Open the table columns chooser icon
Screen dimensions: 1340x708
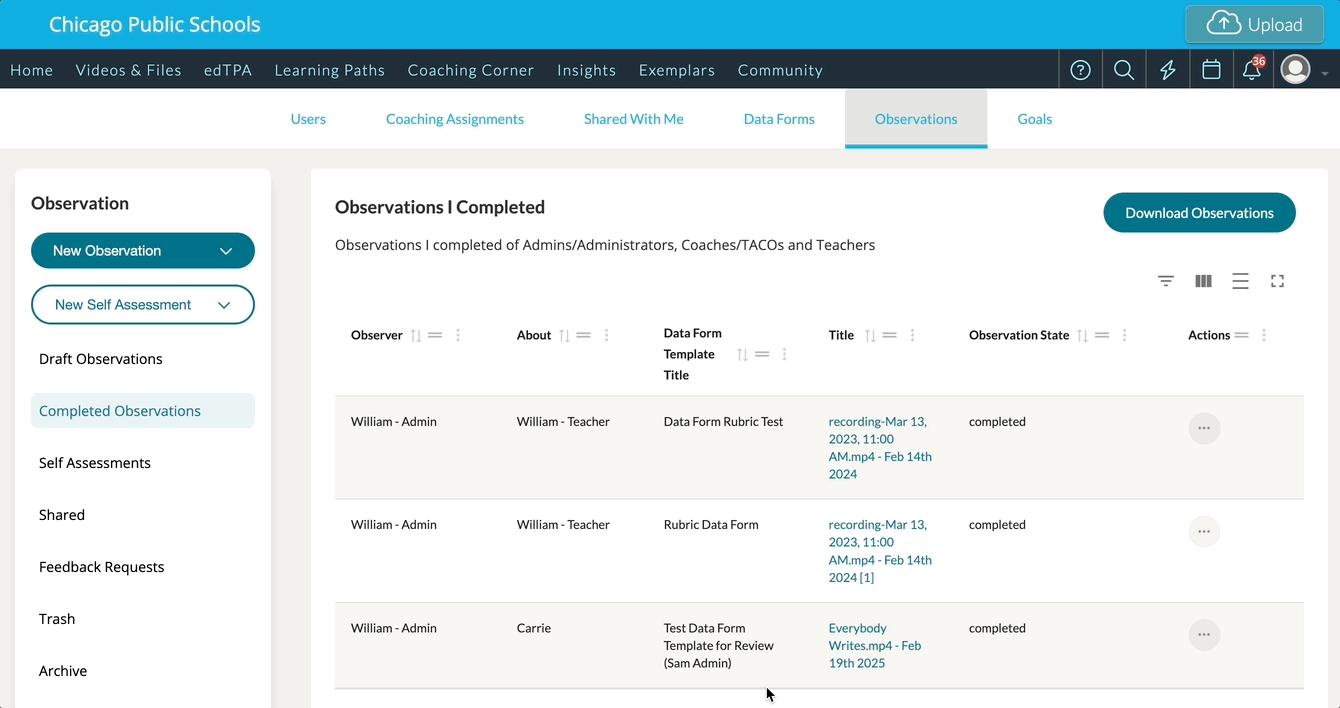coord(1203,282)
